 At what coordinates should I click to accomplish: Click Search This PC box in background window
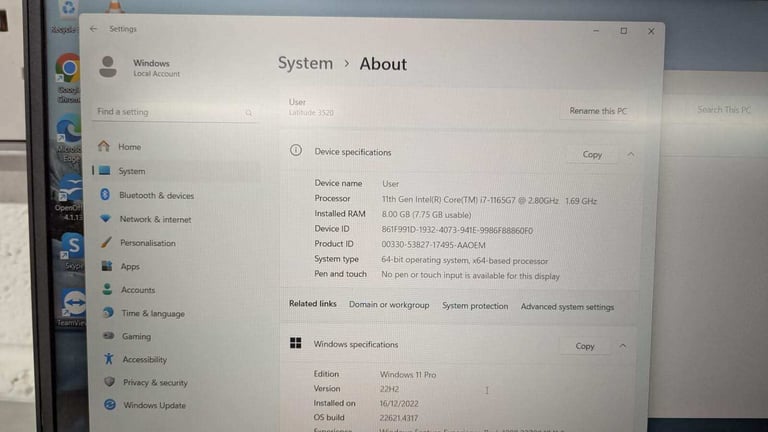[x=724, y=110]
